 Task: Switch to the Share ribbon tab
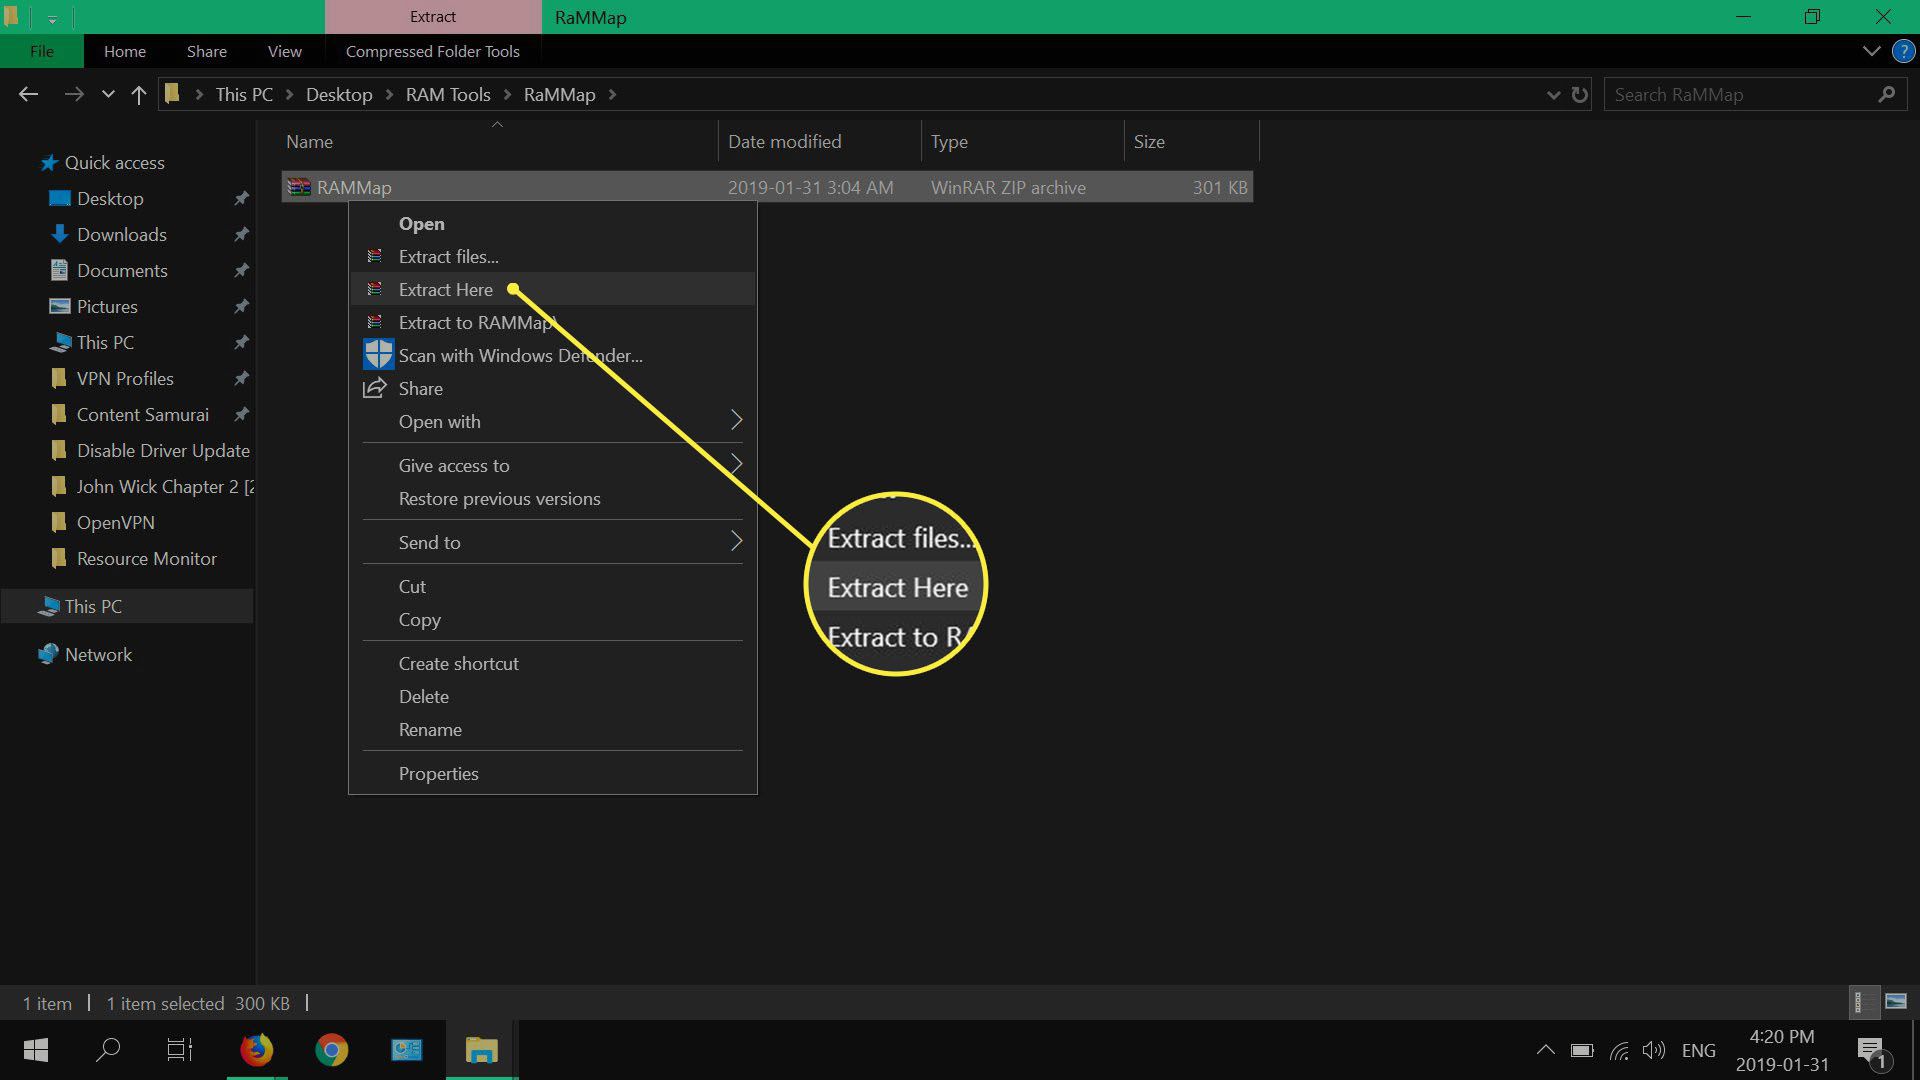click(206, 50)
